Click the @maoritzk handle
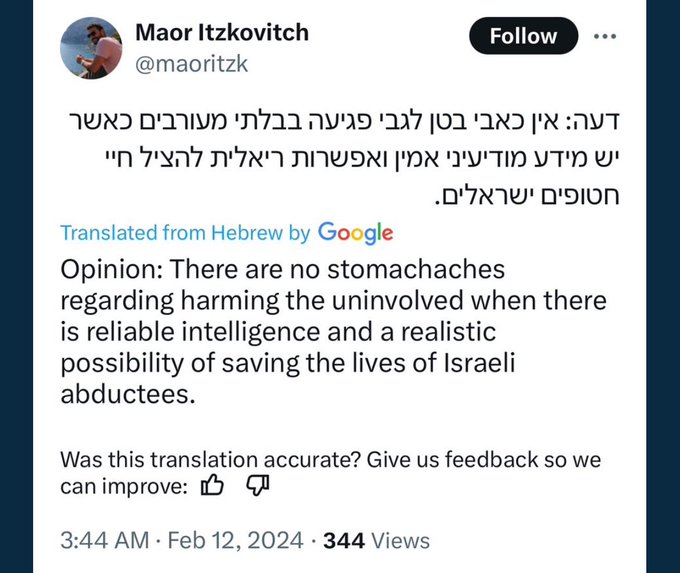The width and height of the screenshot is (680, 573). tap(191, 63)
